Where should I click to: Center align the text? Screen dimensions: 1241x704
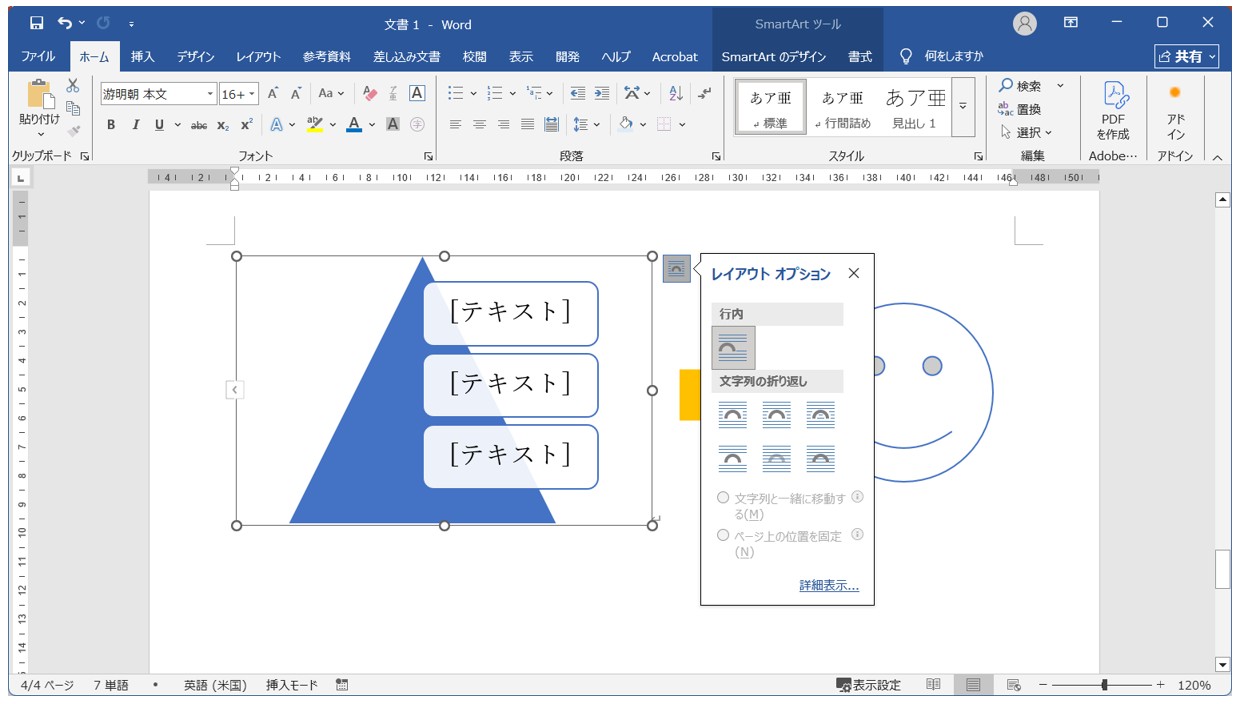[479, 125]
